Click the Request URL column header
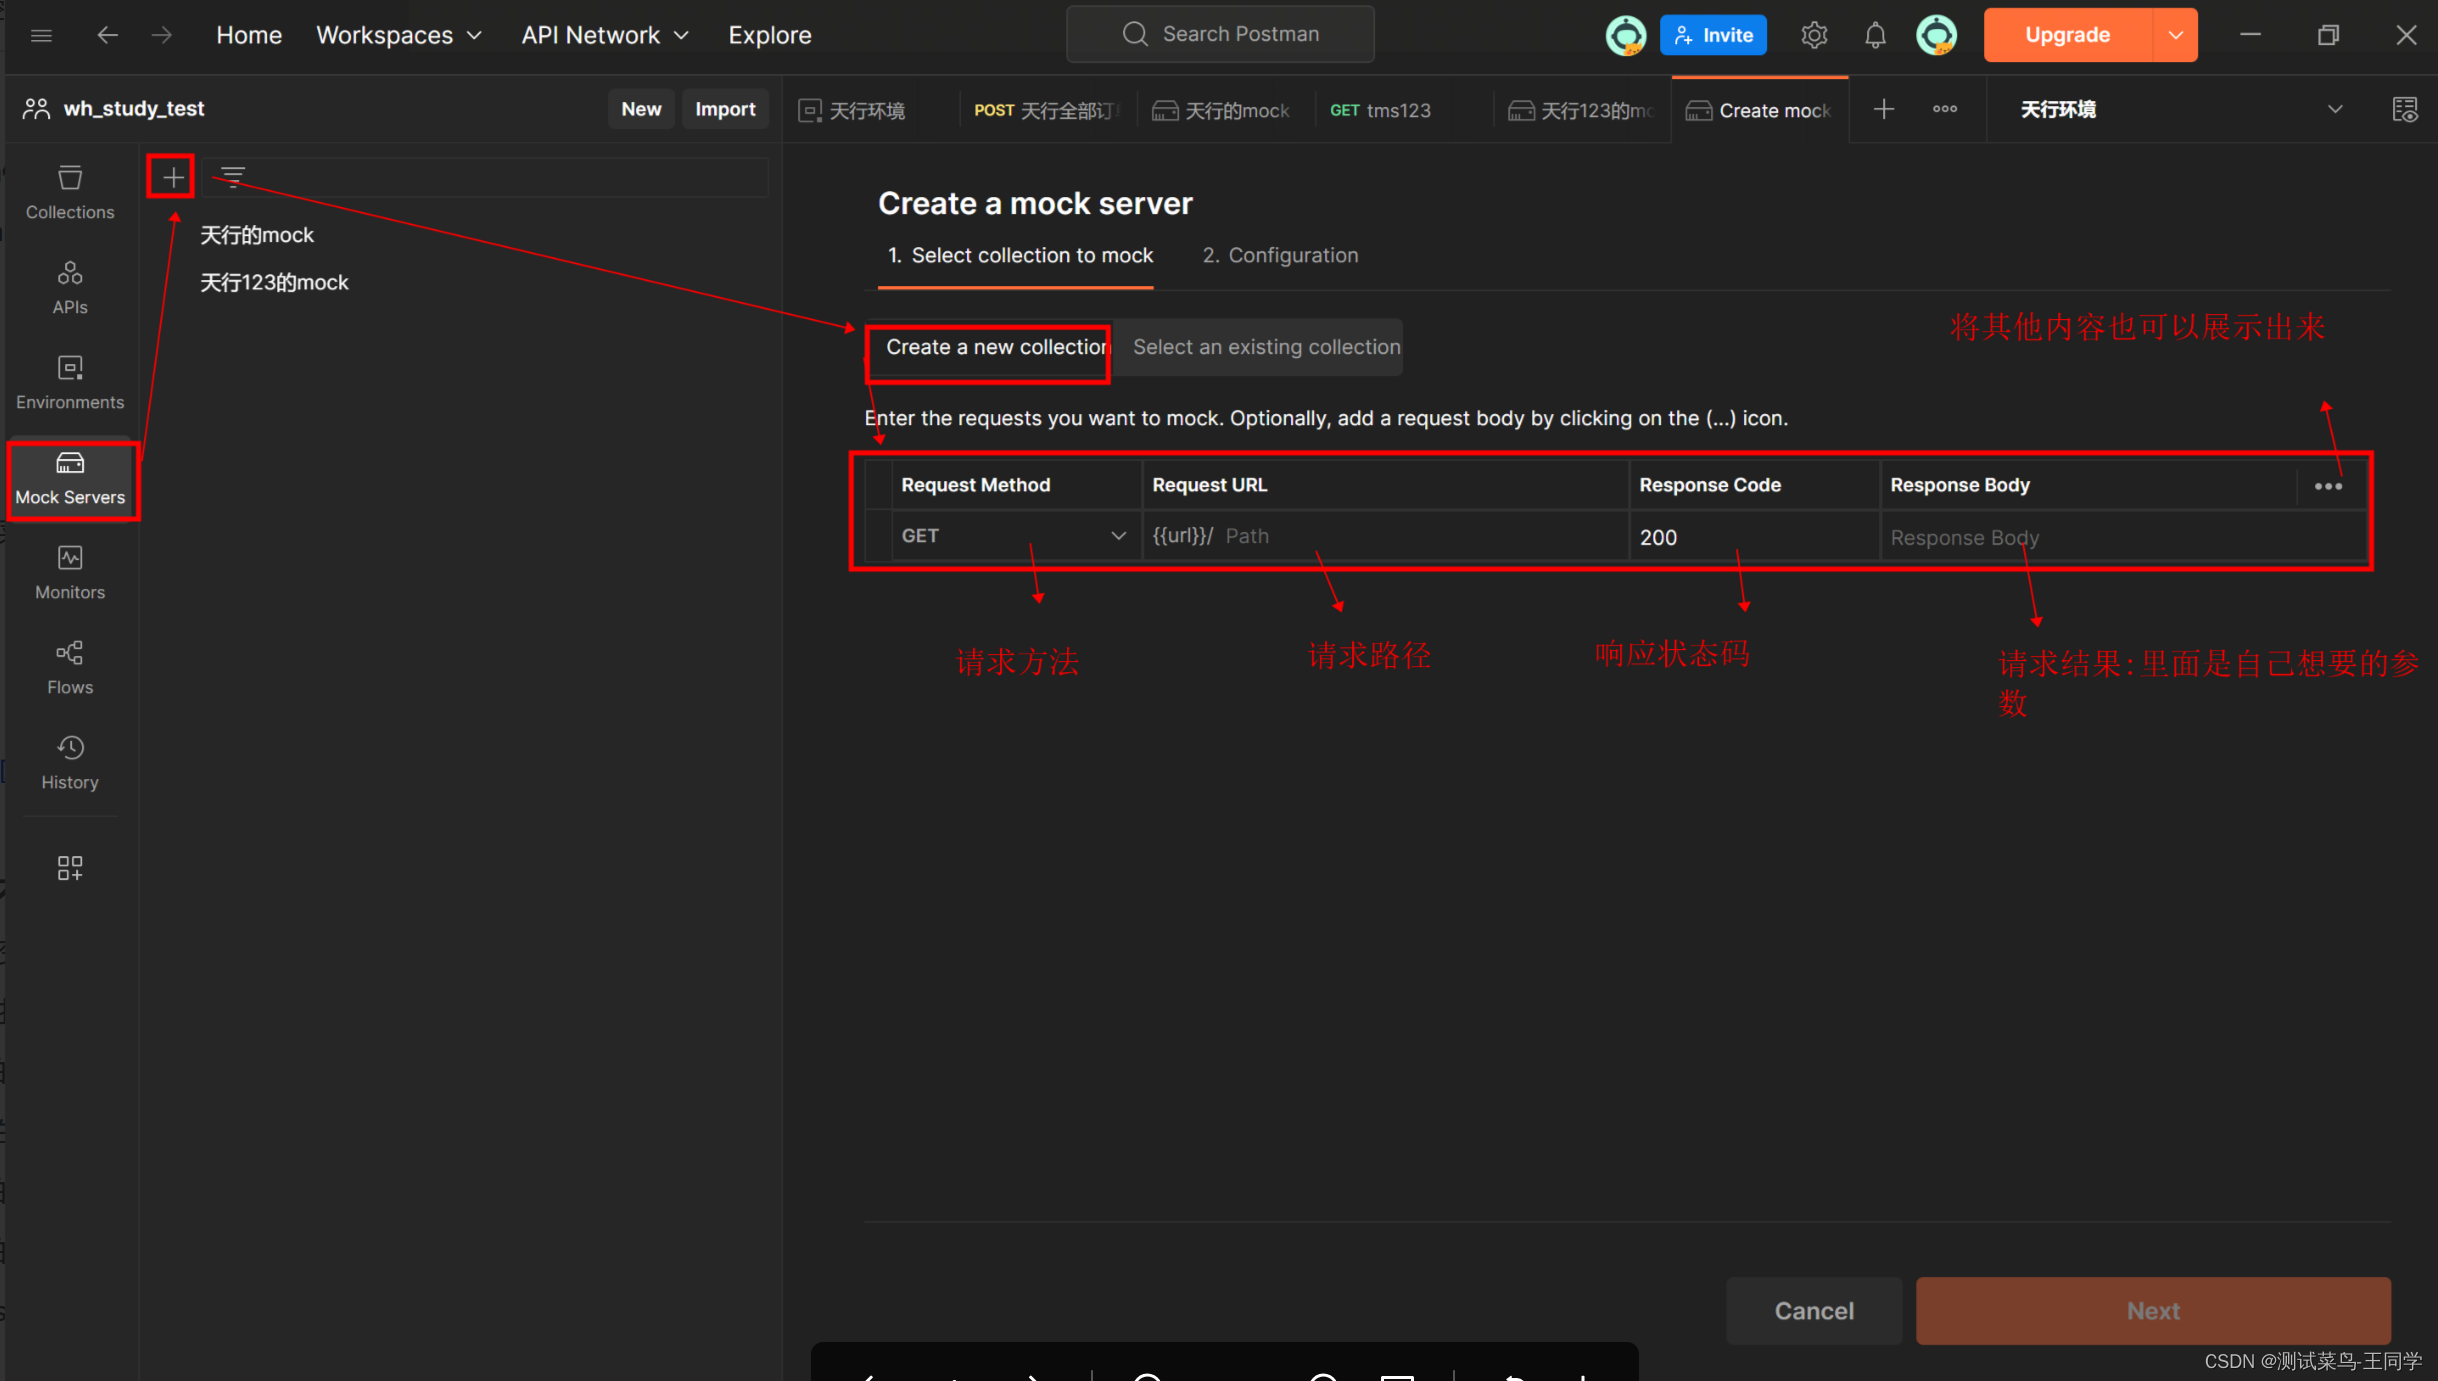The height and width of the screenshot is (1381, 2438). [1209, 485]
